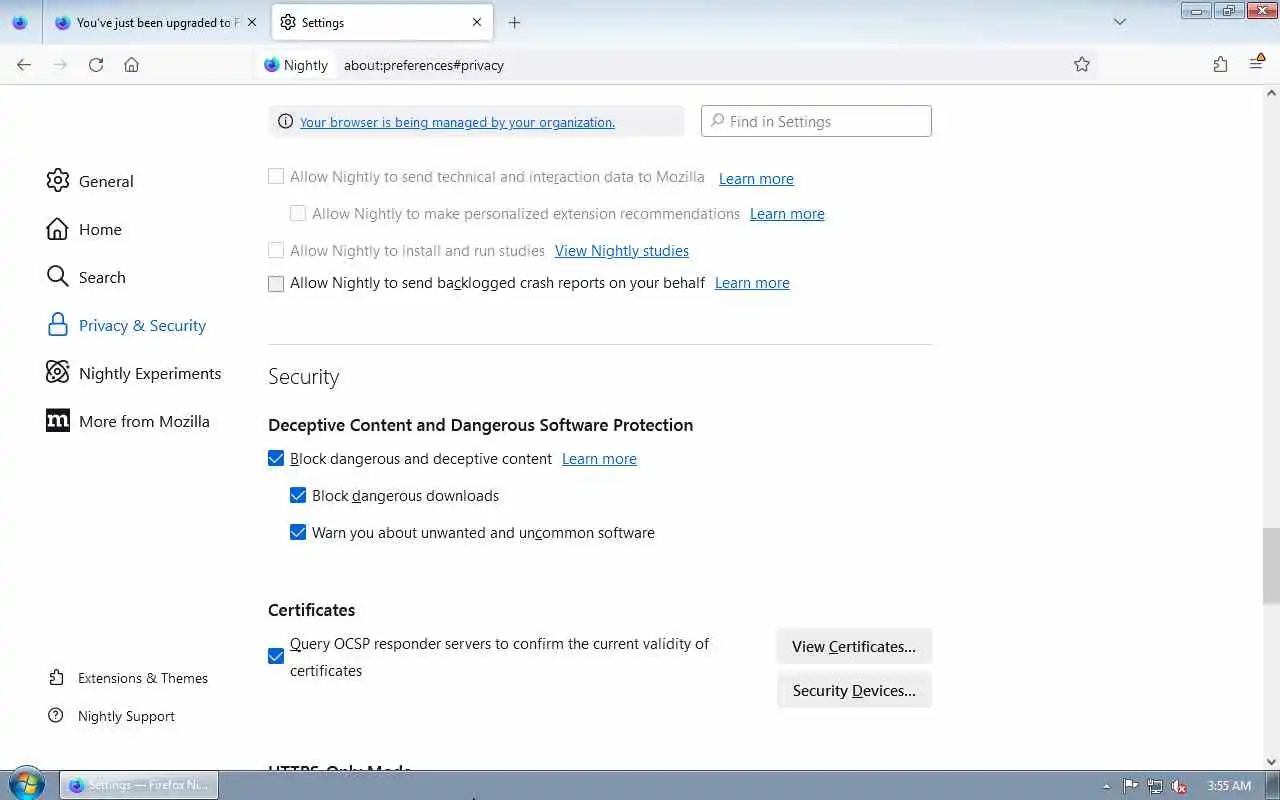Viewport: 1280px width, 800px height.
Task: Uncheck Block dangerous downloads
Action: 298,495
